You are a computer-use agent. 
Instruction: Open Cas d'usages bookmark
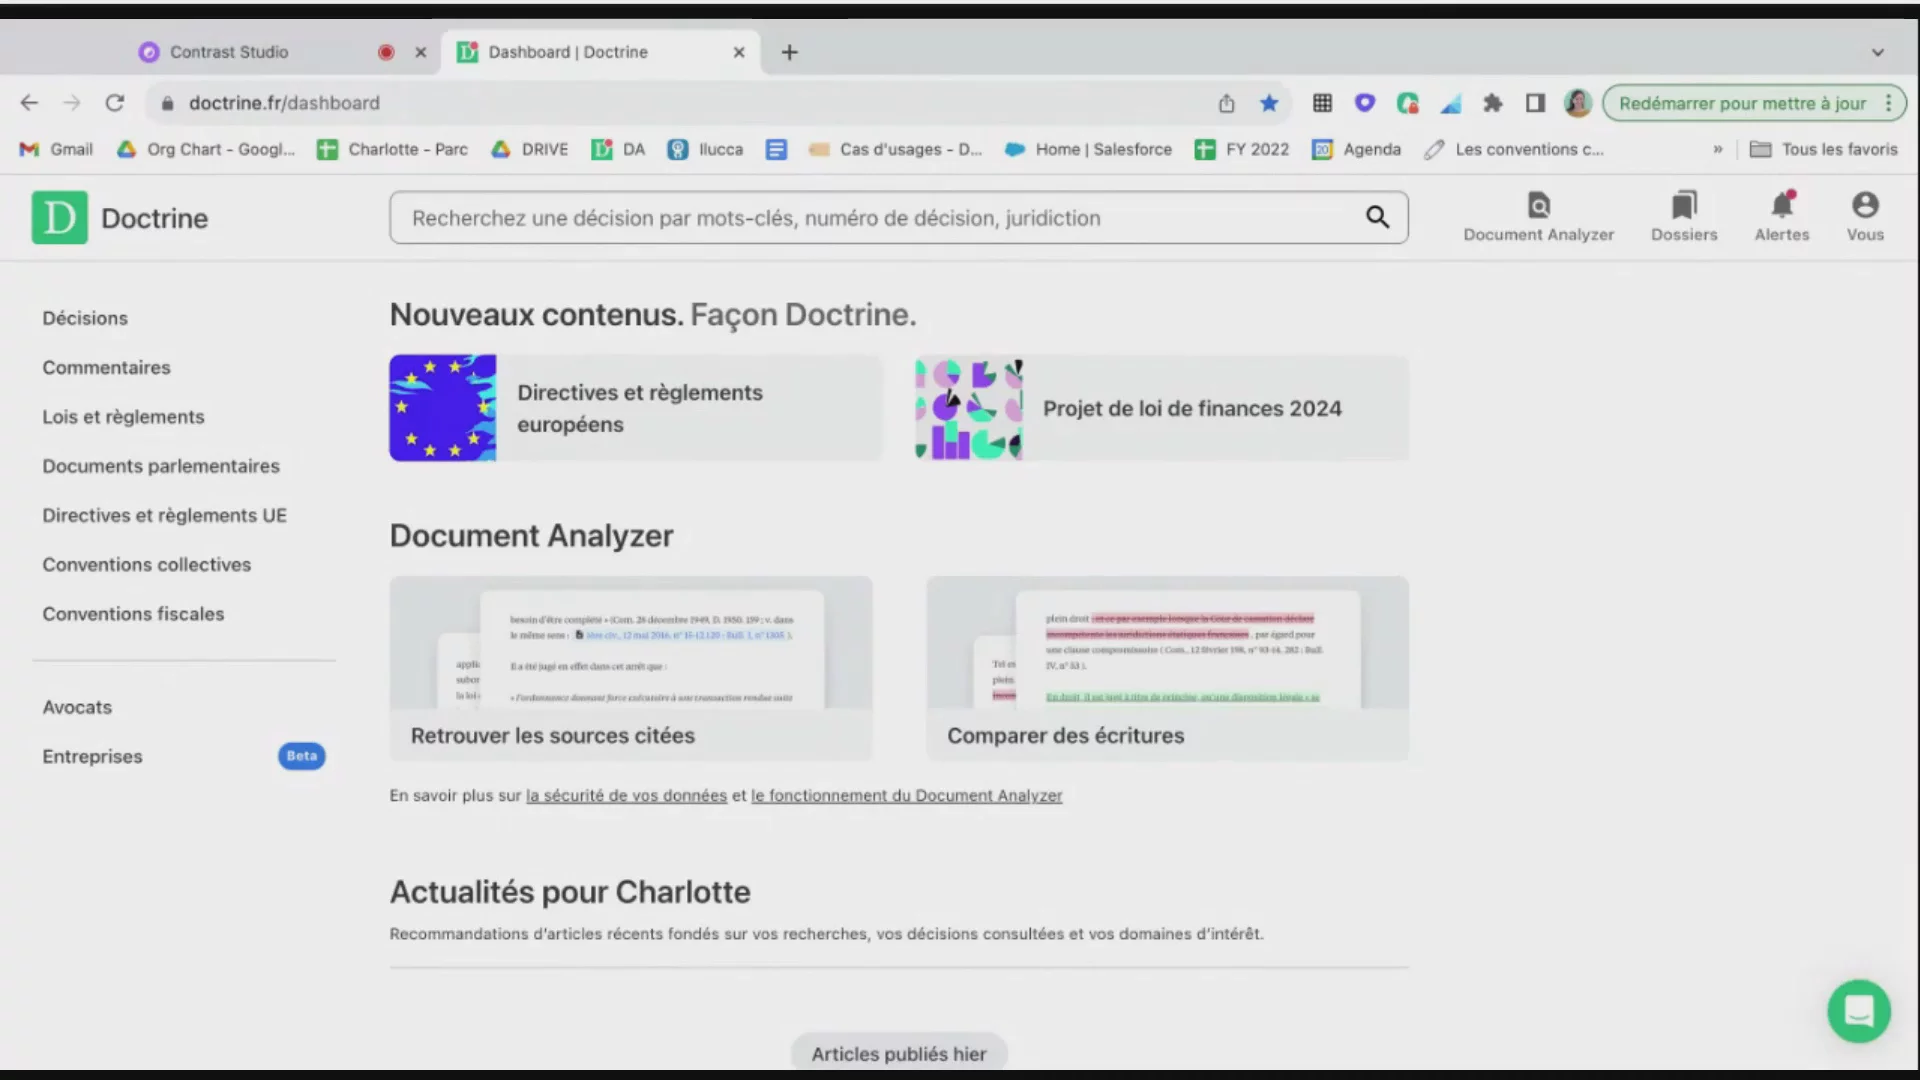point(896,149)
